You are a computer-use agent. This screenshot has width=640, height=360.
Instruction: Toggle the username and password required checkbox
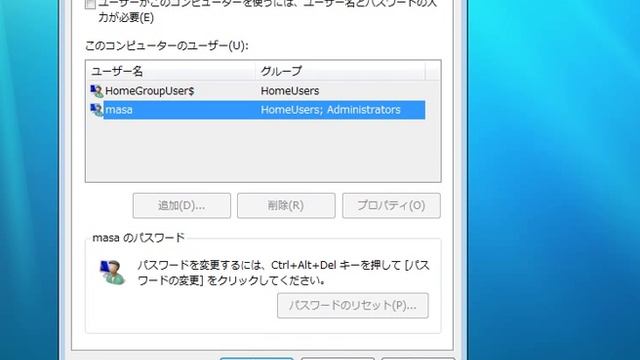[x=90, y=4]
